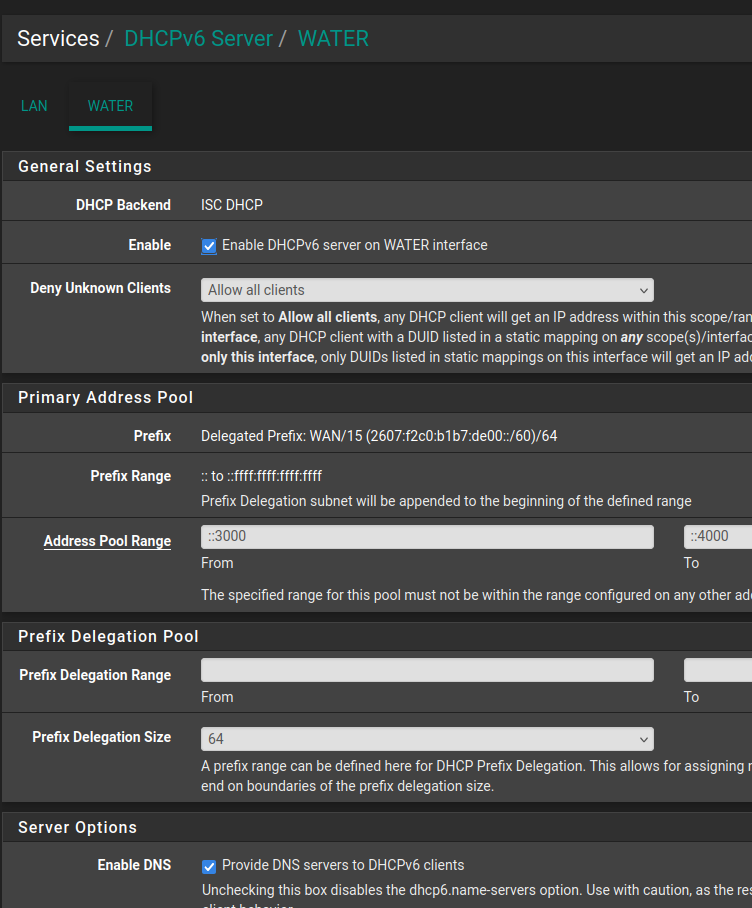The width and height of the screenshot is (752, 908).
Task: Click the General Settings section header
Action: point(85,166)
